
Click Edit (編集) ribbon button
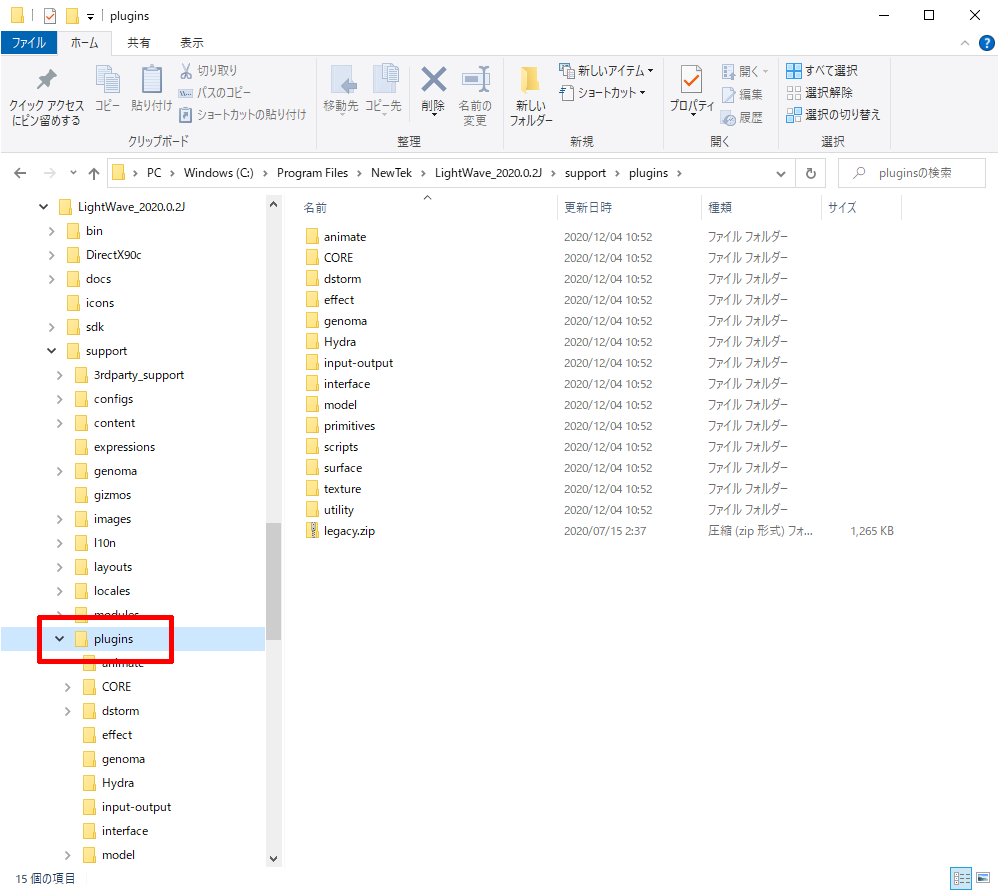[x=742, y=95]
